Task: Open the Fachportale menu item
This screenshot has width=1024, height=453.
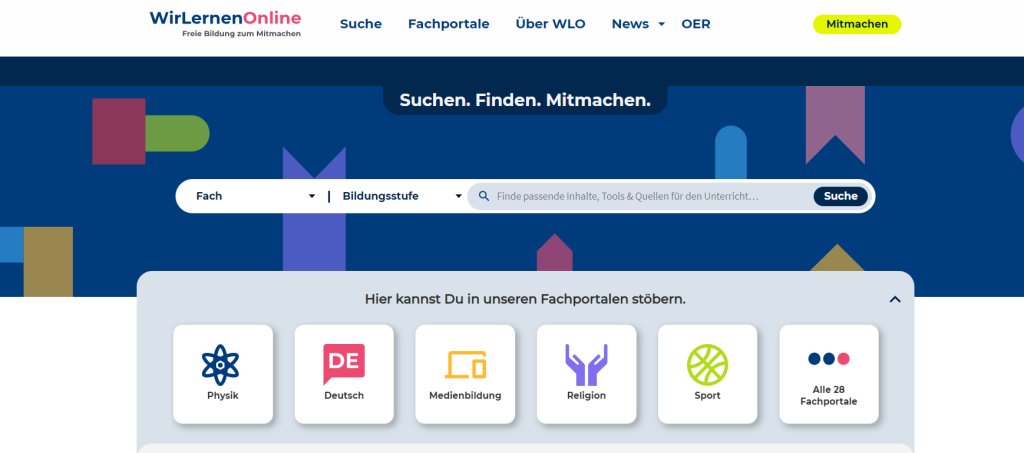Action: point(448,24)
